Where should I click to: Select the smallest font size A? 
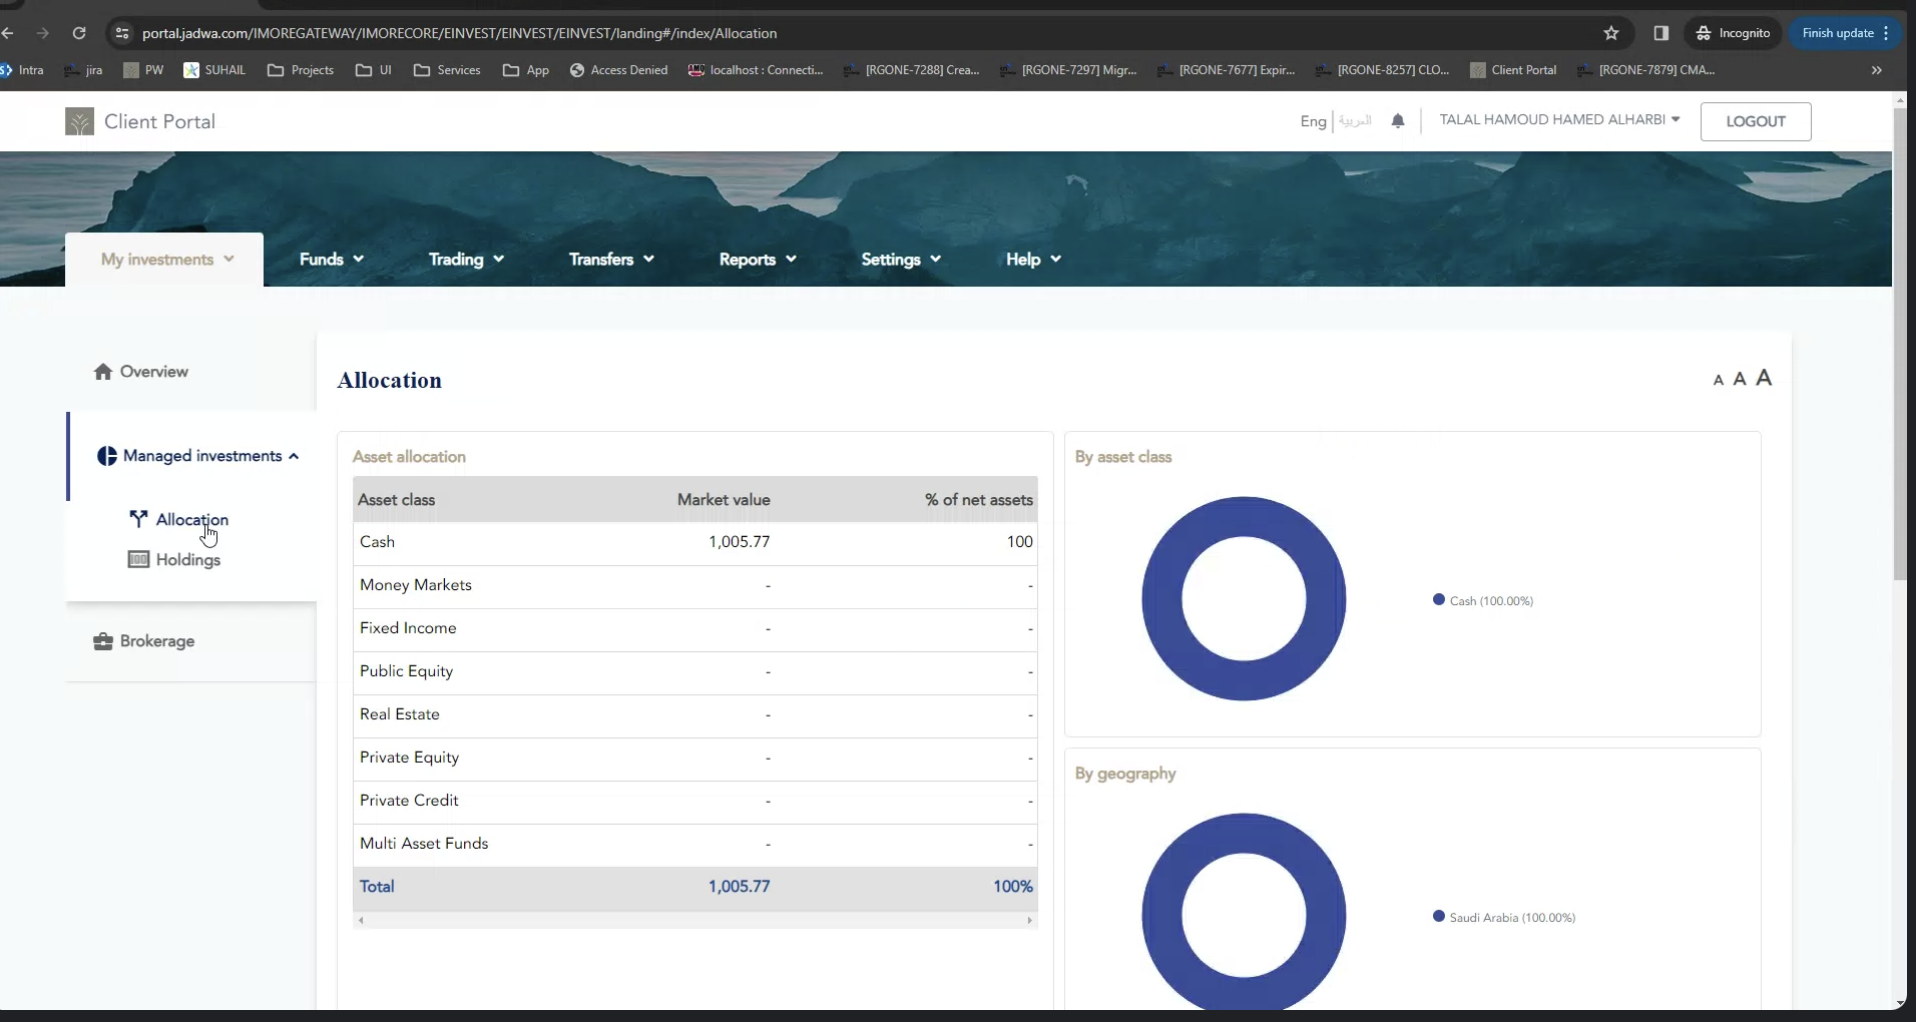click(1718, 380)
